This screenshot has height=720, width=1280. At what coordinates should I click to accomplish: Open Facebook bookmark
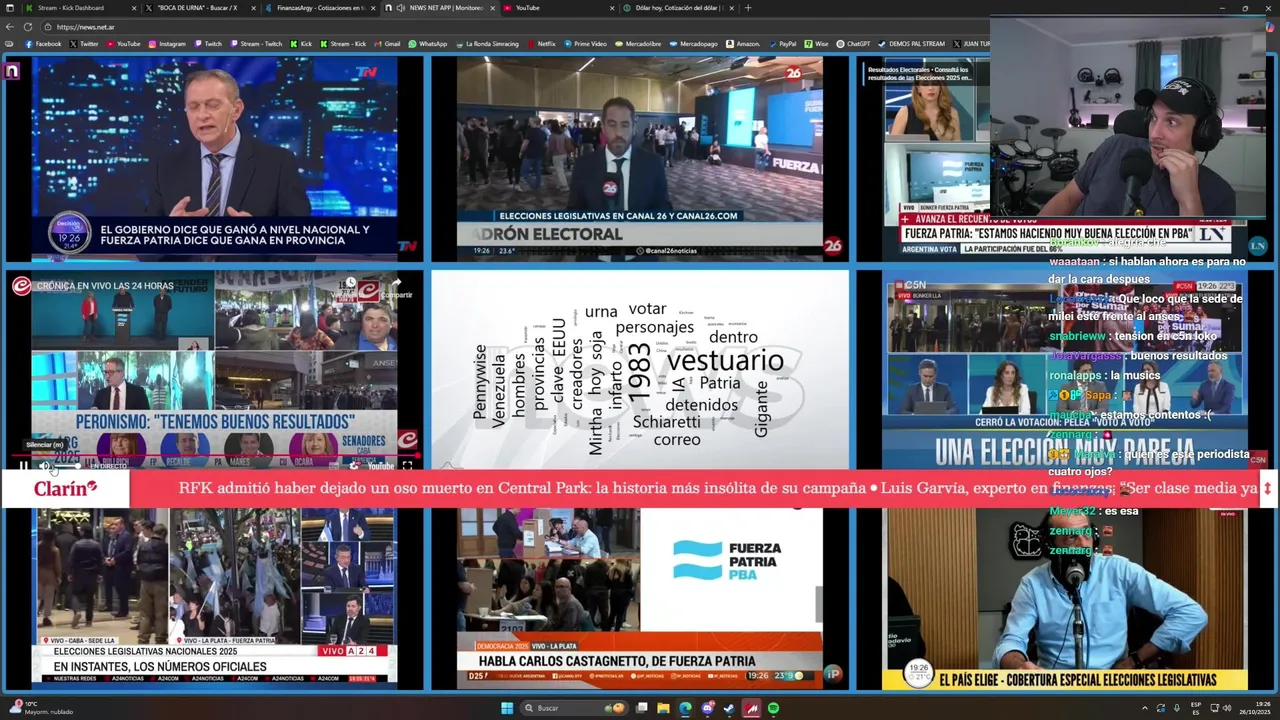pos(43,44)
